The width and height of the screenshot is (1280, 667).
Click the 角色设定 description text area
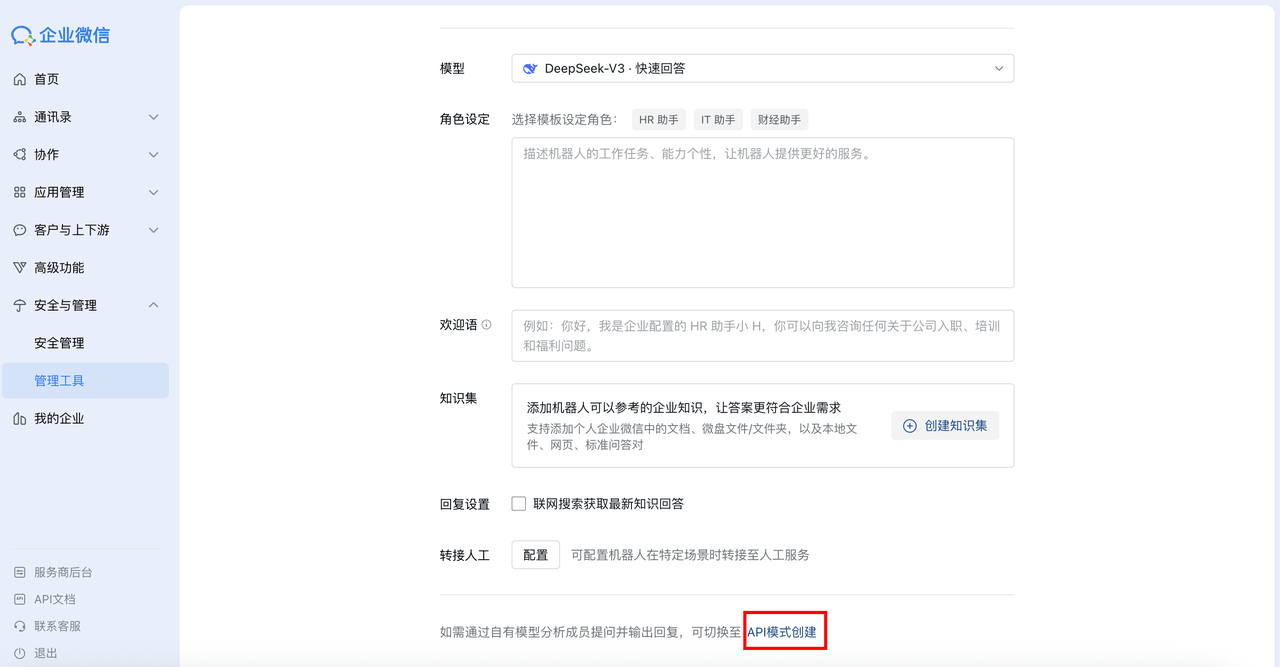pyautogui.click(x=763, y=212)
